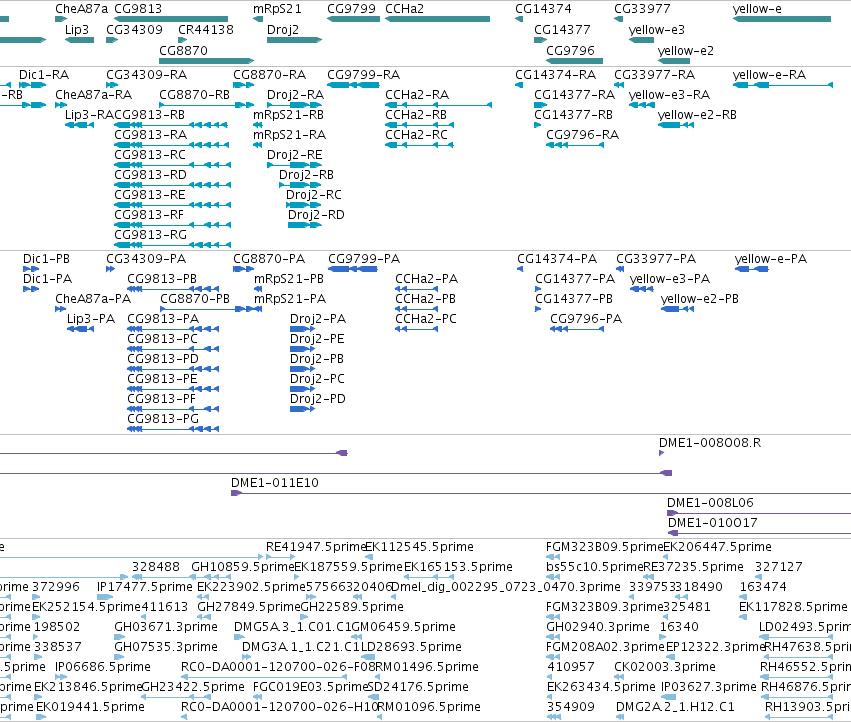Select the yellow-e gene label
Screen dimensions: 851x722
tap(757, 9)
